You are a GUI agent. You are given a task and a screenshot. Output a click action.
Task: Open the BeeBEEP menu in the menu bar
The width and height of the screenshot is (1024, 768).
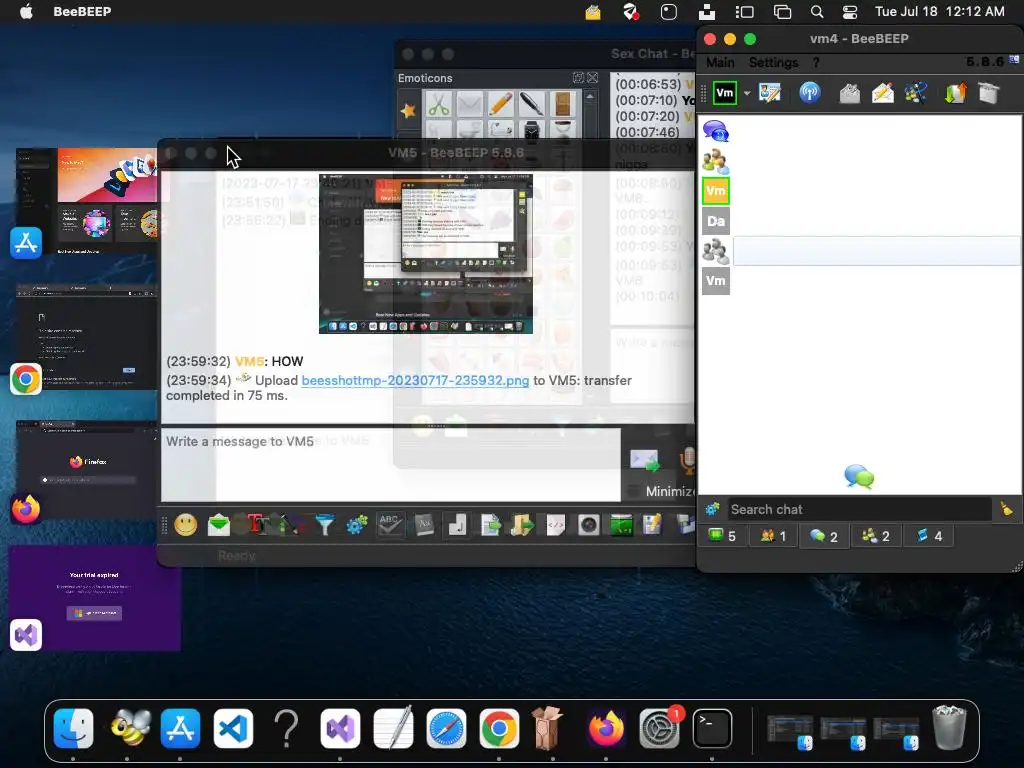(82, 11)
